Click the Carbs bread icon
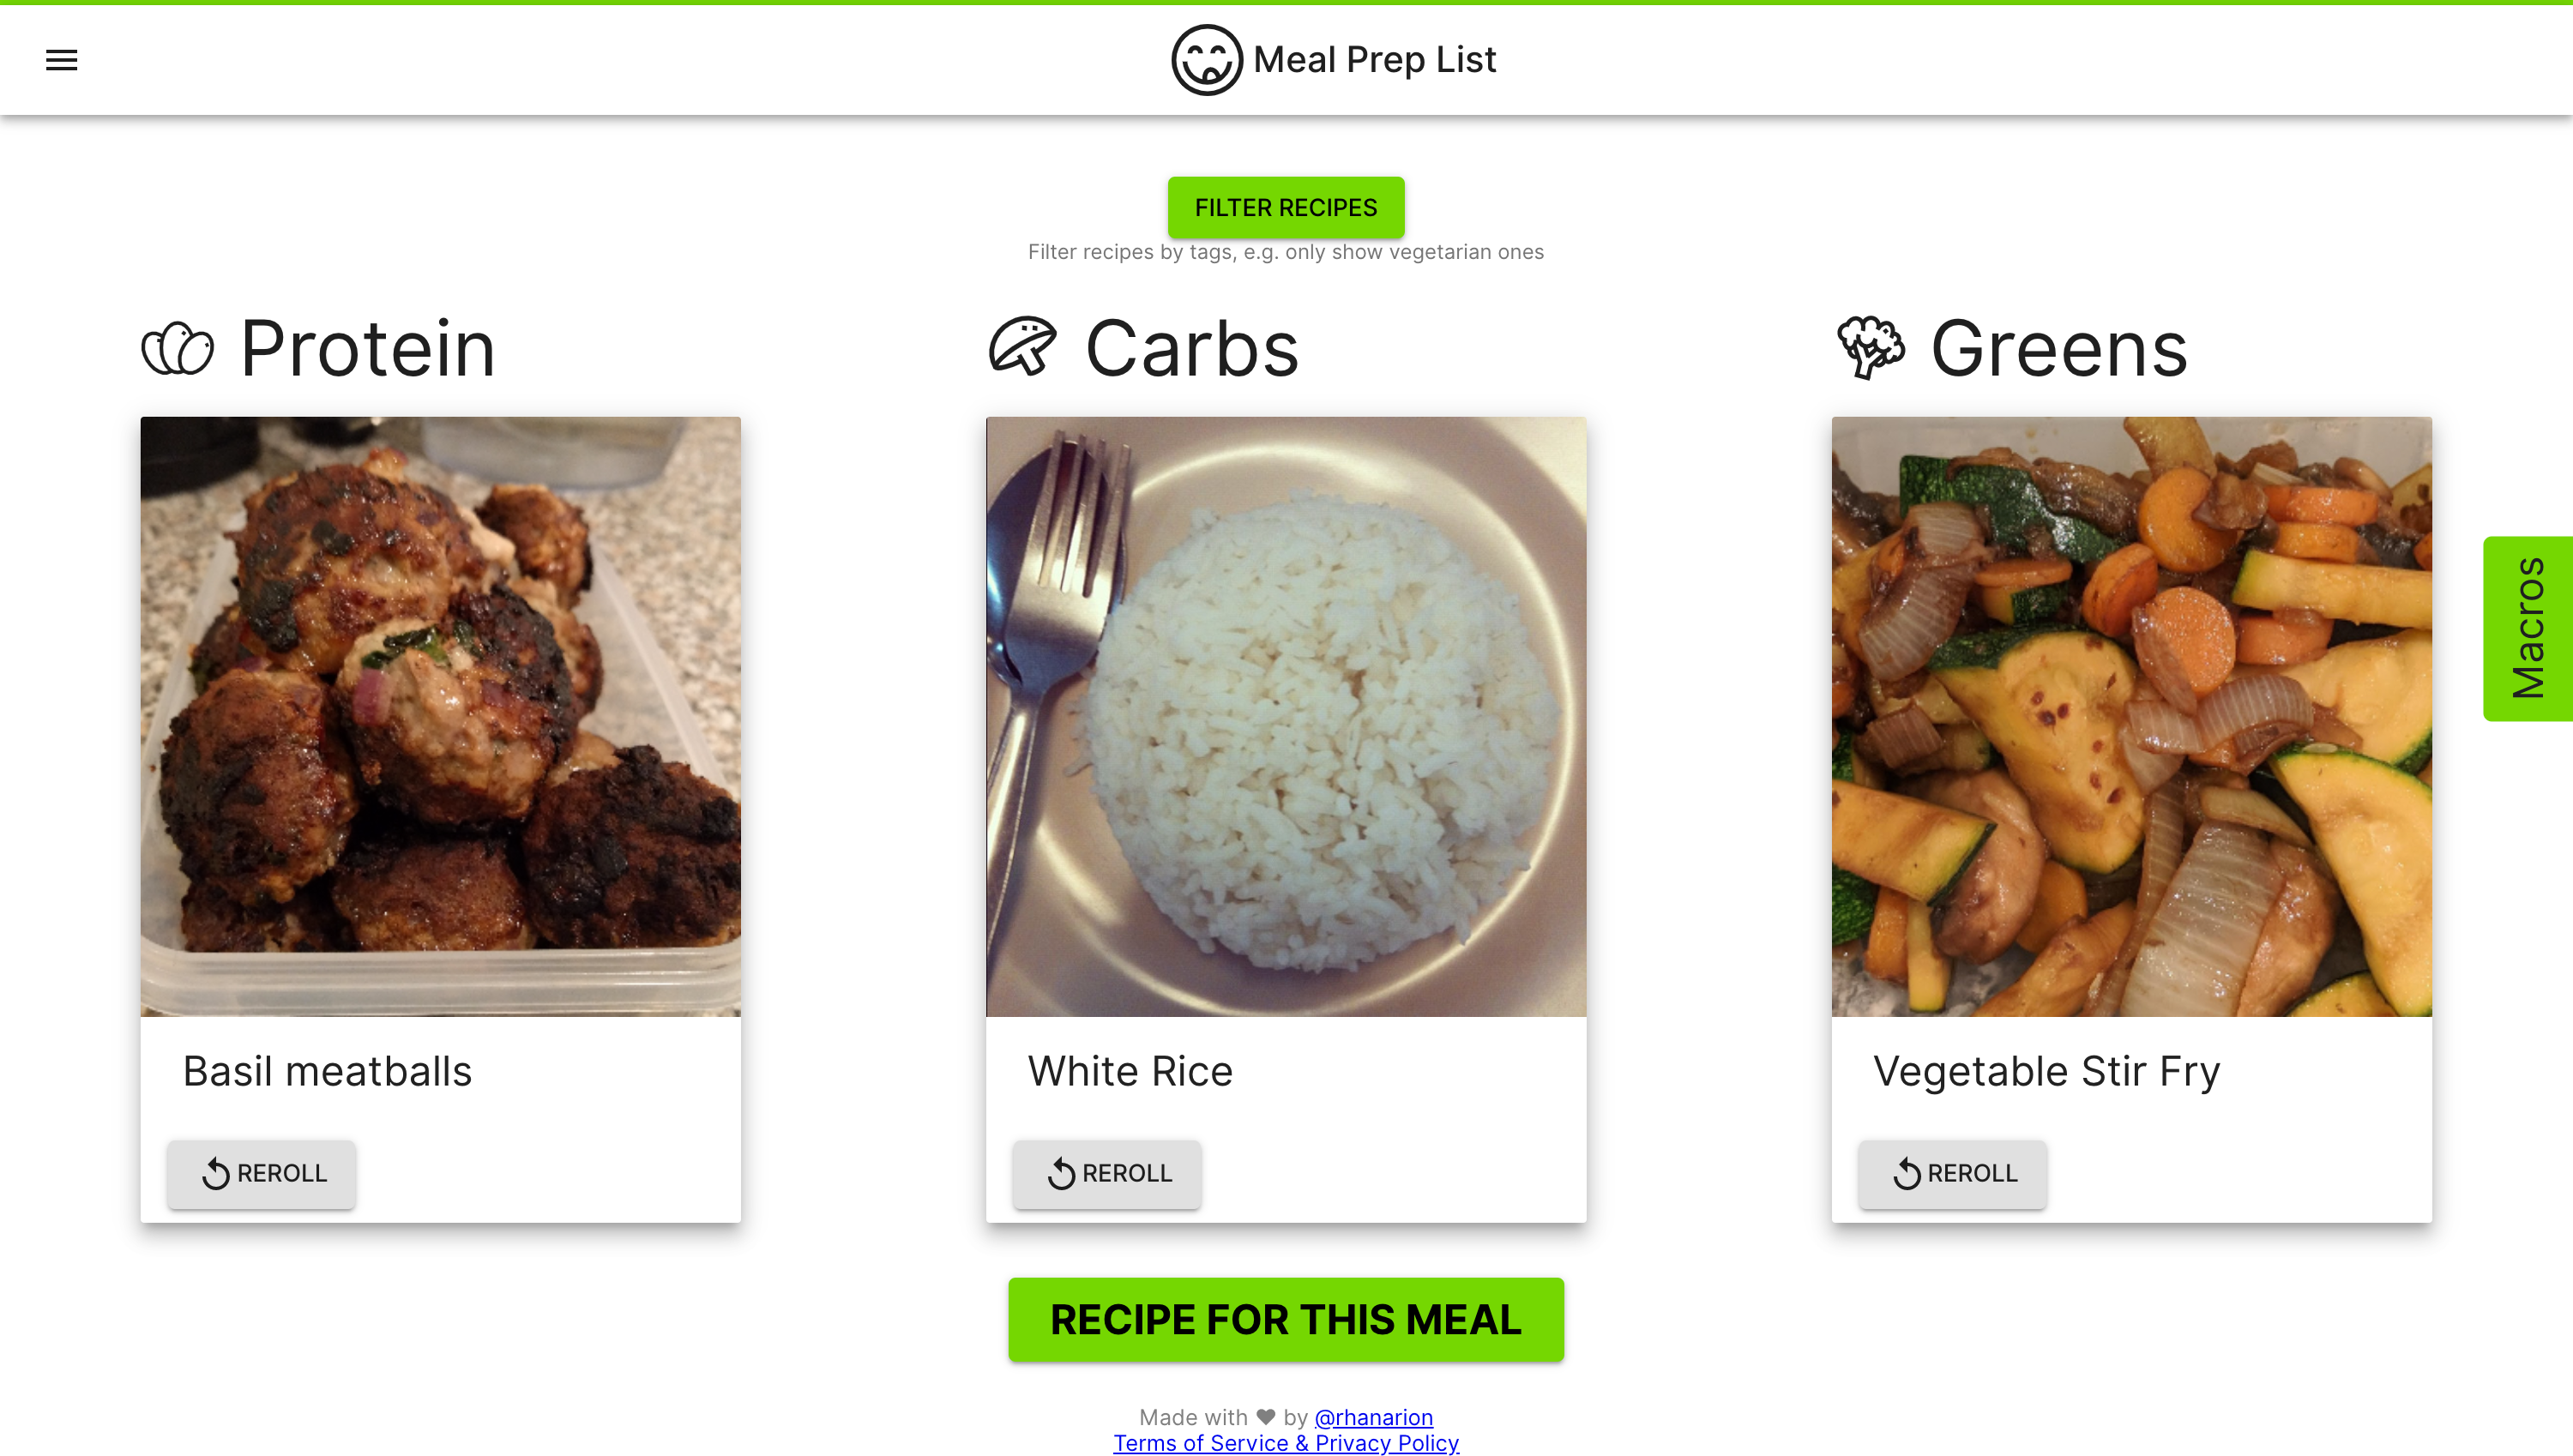Screen dimensions: 2573x1456 [1022, 347]
